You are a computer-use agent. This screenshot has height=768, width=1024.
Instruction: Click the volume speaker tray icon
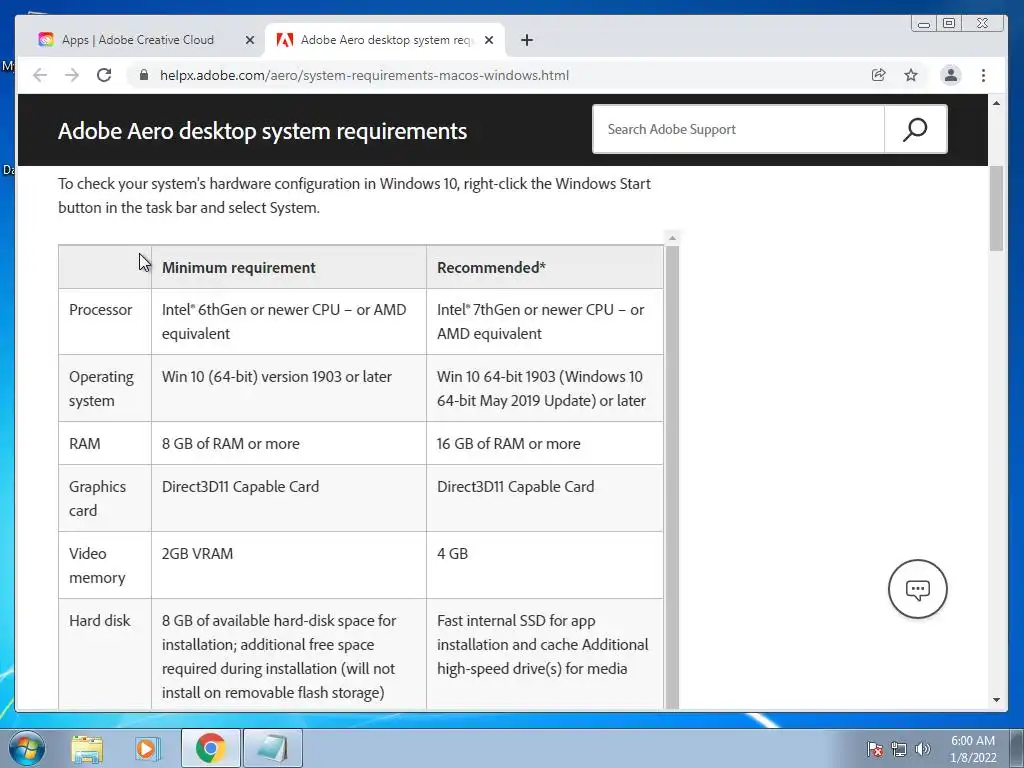click(922, 750)
